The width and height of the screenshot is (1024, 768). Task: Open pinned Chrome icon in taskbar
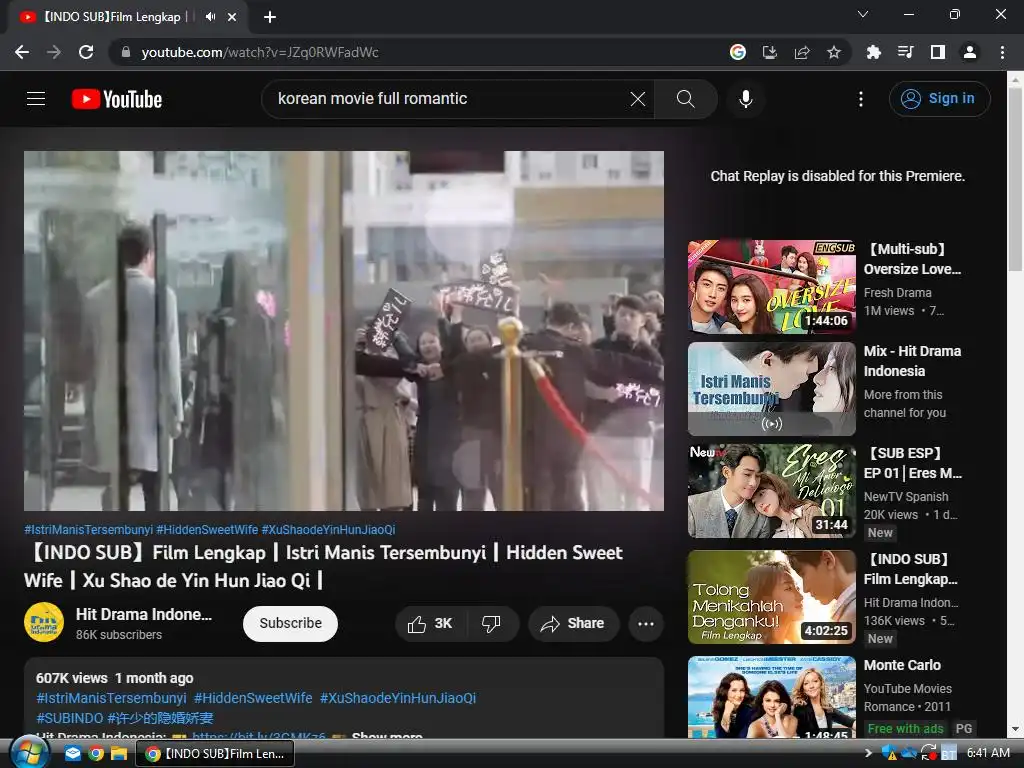[x=96, y=754]
